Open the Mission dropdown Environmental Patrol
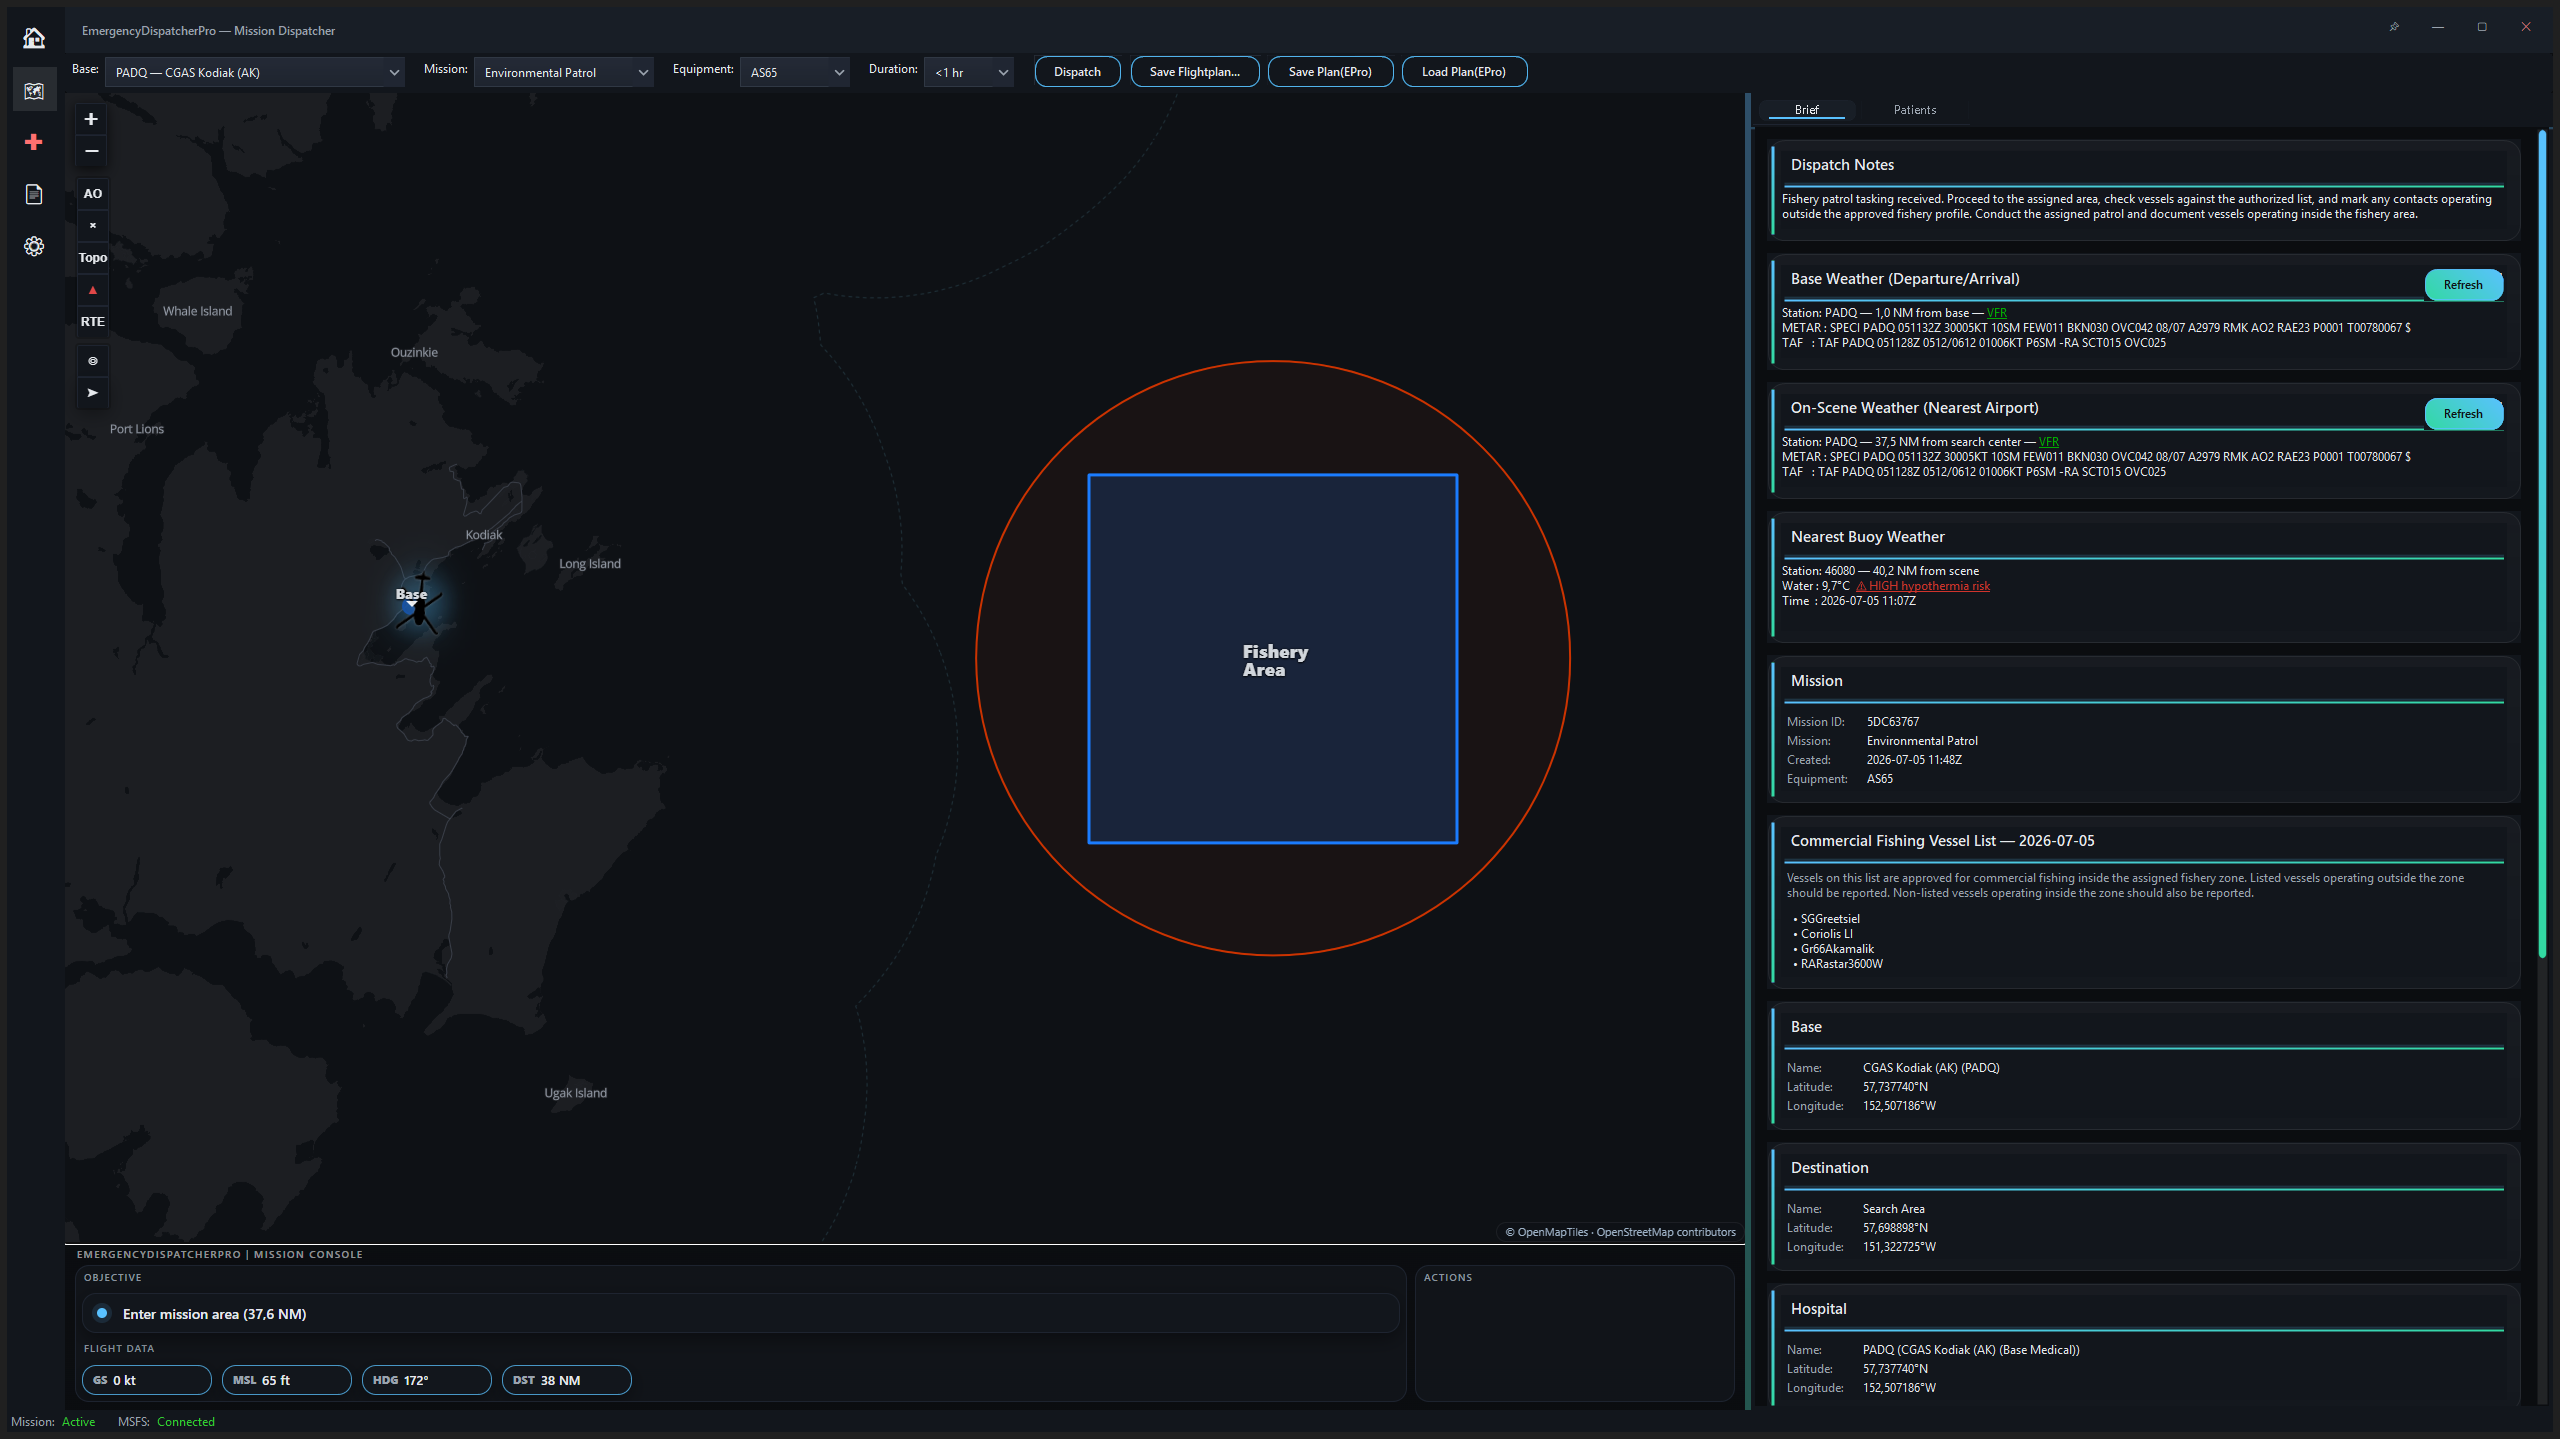2560x1439 pixels. click(564, 72)
